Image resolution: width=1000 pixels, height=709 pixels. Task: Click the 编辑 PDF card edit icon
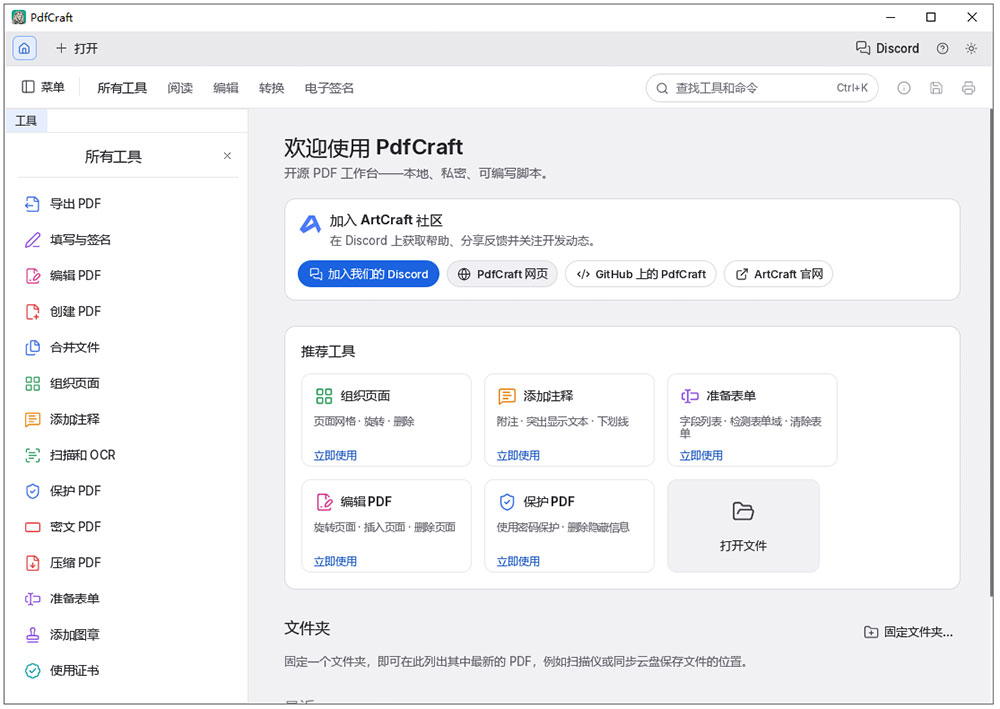[324, 502]
